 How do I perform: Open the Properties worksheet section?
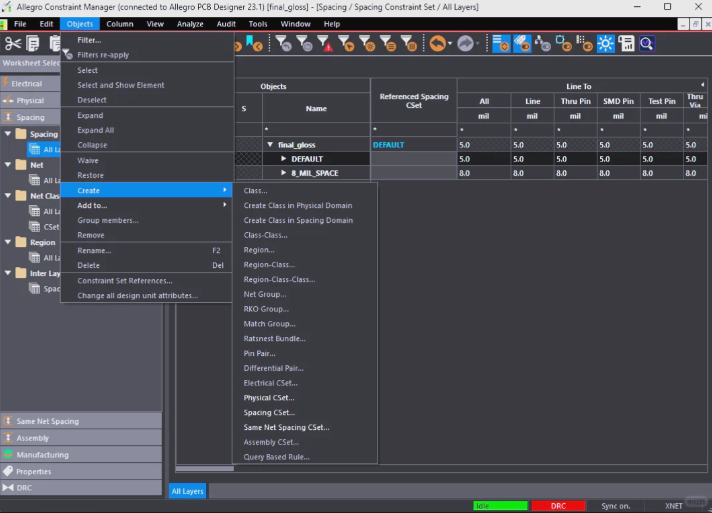point(81,472)
